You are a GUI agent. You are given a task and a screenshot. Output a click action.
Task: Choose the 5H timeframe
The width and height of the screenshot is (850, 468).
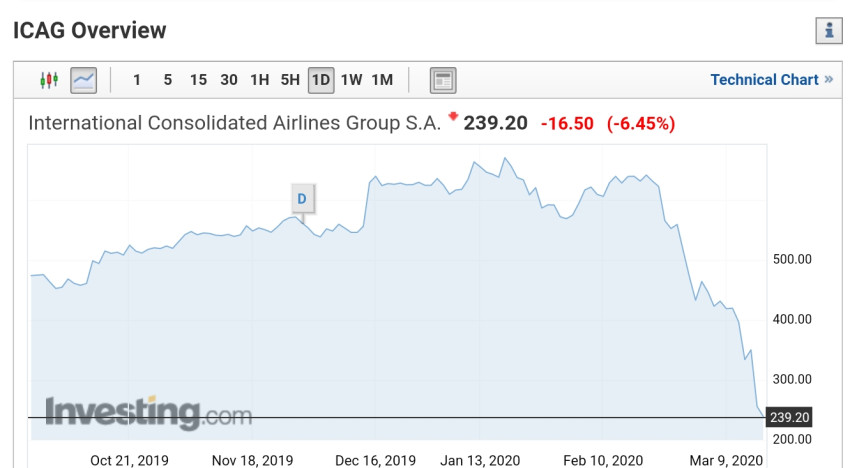[290, 80]
